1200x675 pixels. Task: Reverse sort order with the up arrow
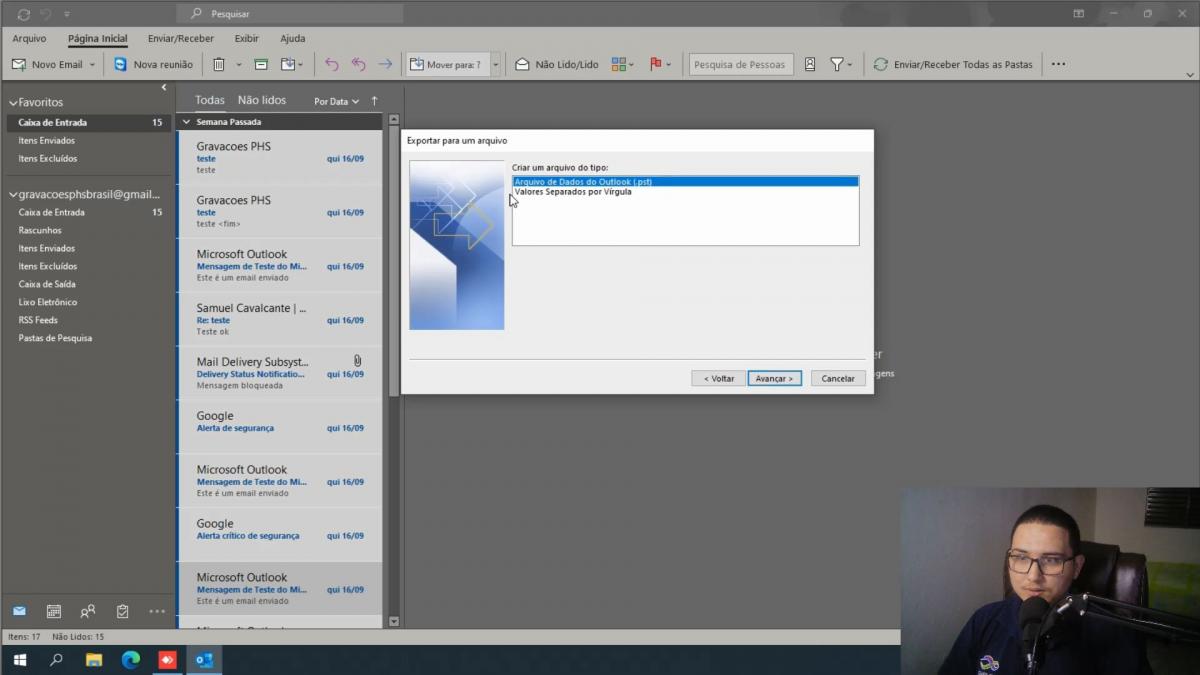click(x=375, y=101)
